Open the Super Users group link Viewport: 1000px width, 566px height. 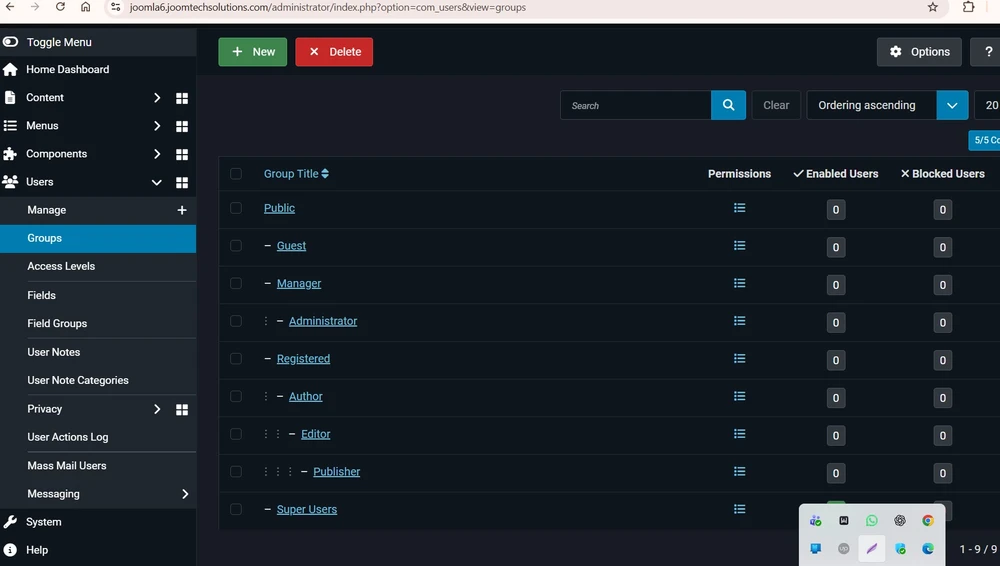[307, 509]
